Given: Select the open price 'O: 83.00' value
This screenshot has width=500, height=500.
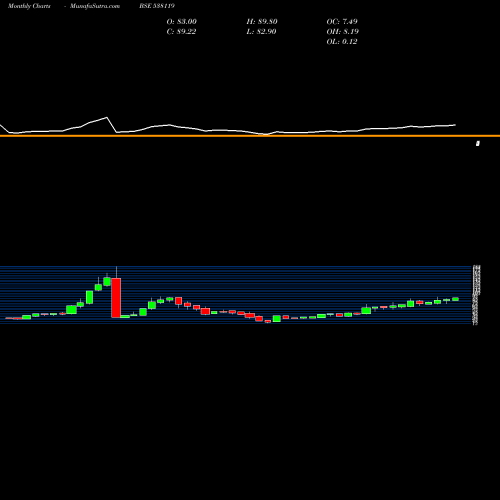Looking at the screenshot, I should point(182,22).
